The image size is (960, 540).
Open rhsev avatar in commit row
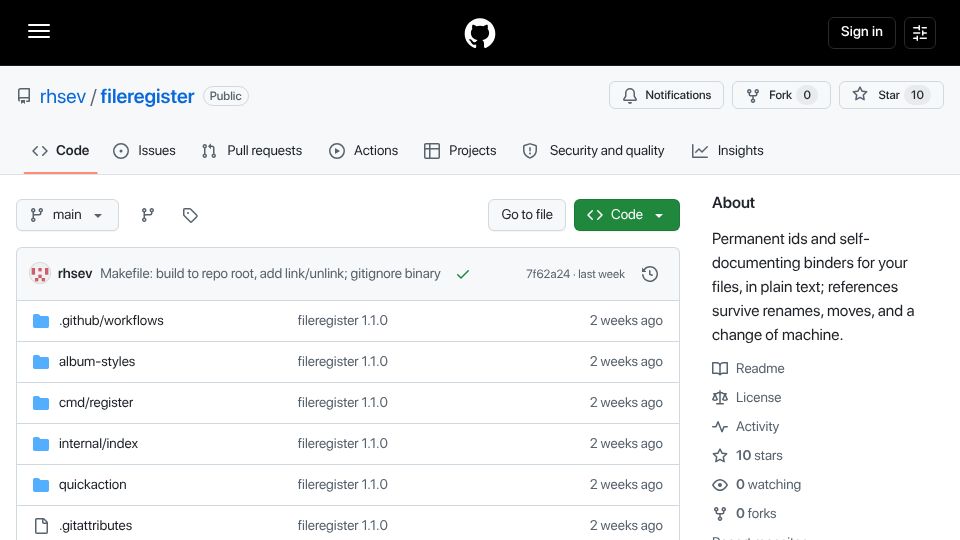[x=40, y=274]
